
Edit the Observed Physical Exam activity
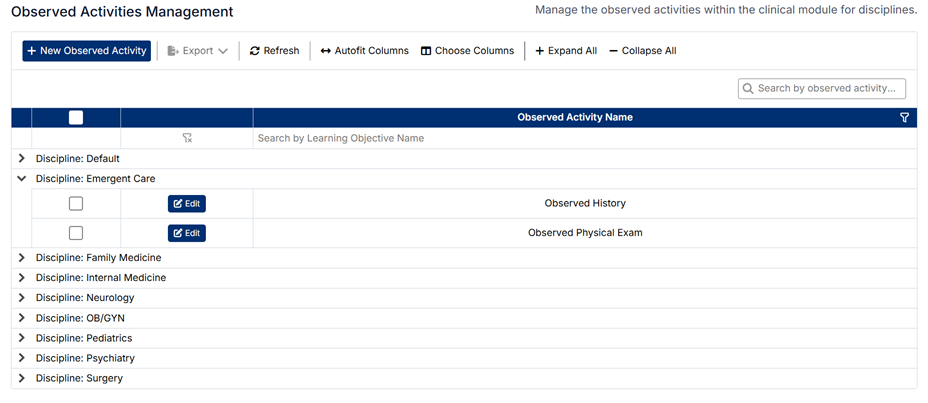187,233
